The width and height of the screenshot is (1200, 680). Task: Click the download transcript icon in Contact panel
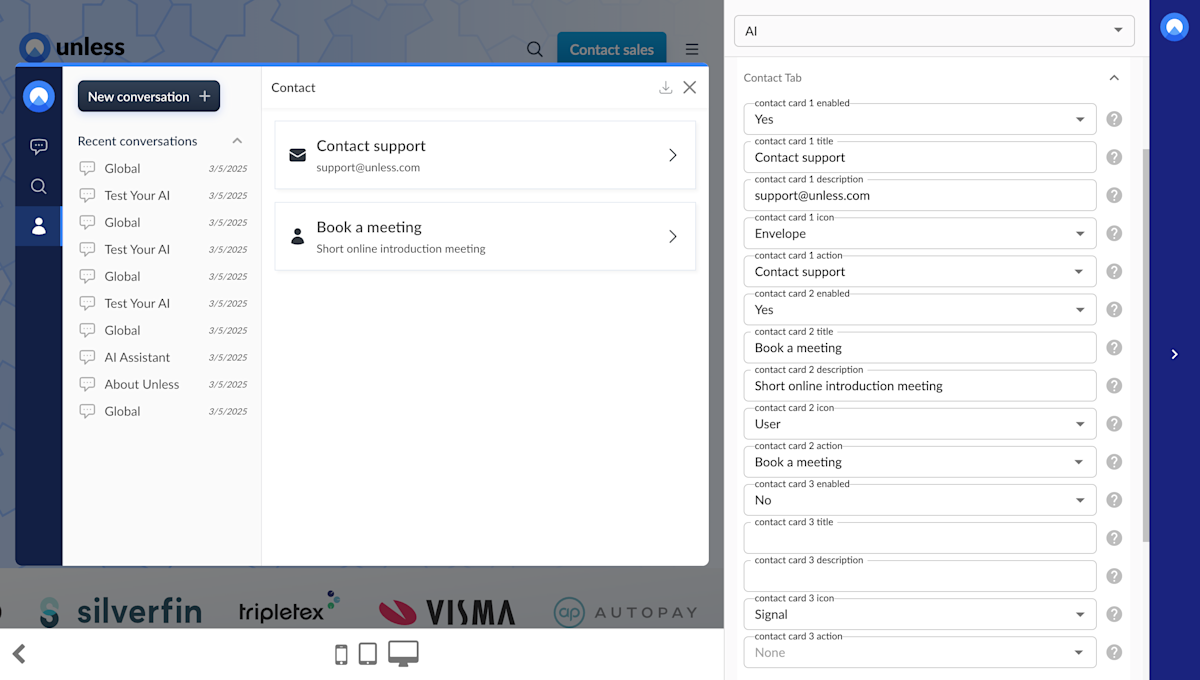pos(665,87)
